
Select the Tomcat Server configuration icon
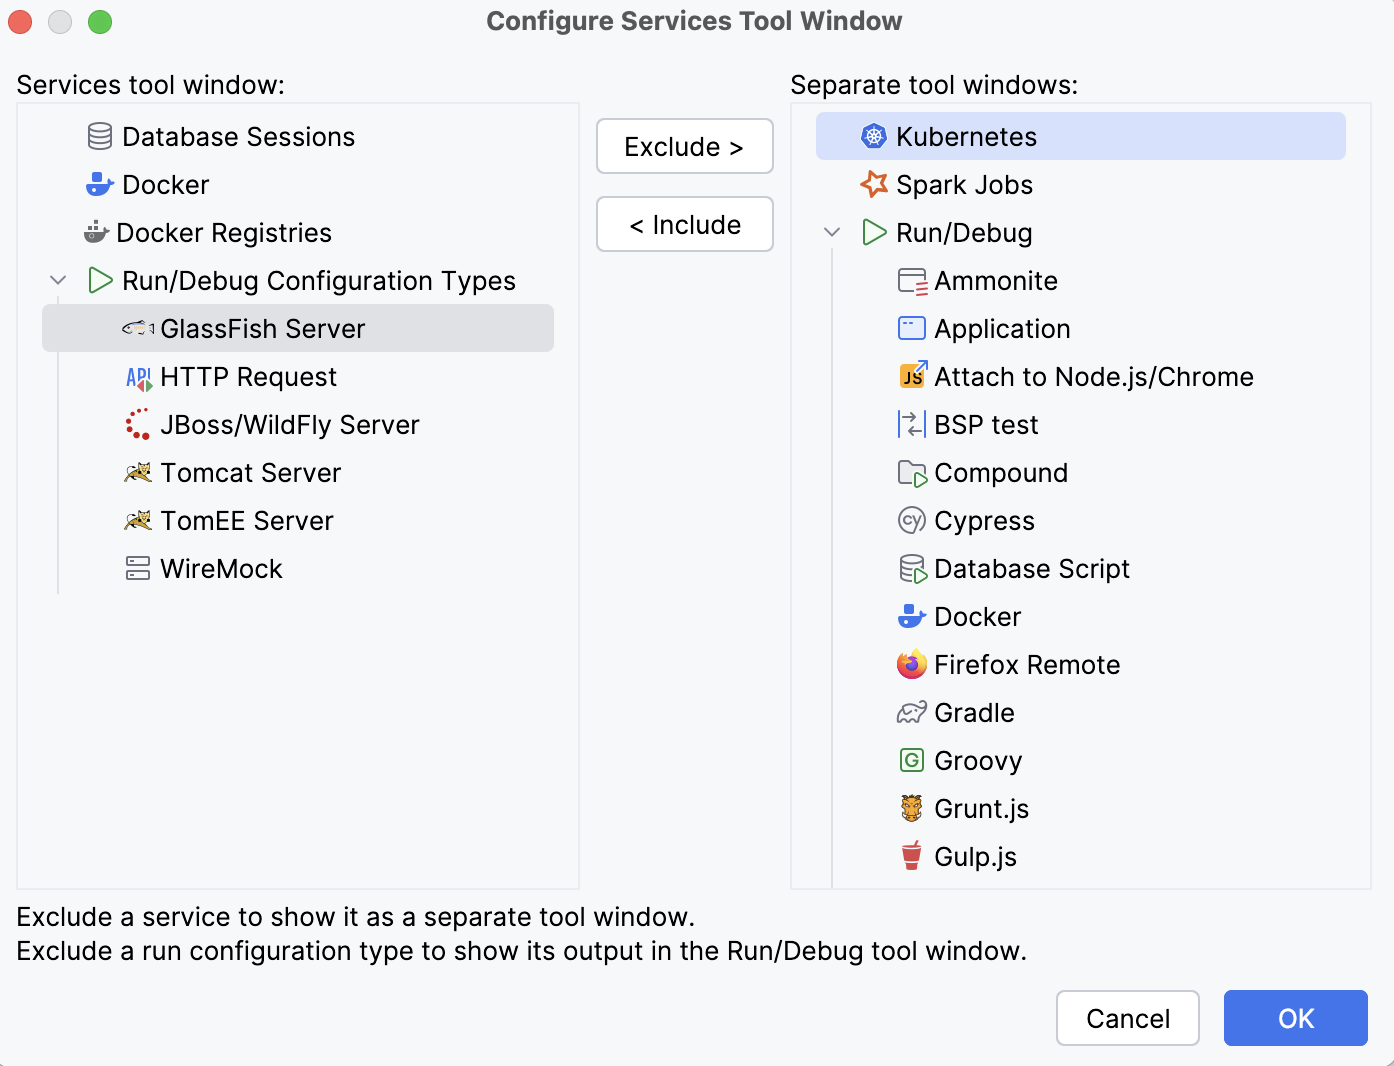click(x=139, y=472)
